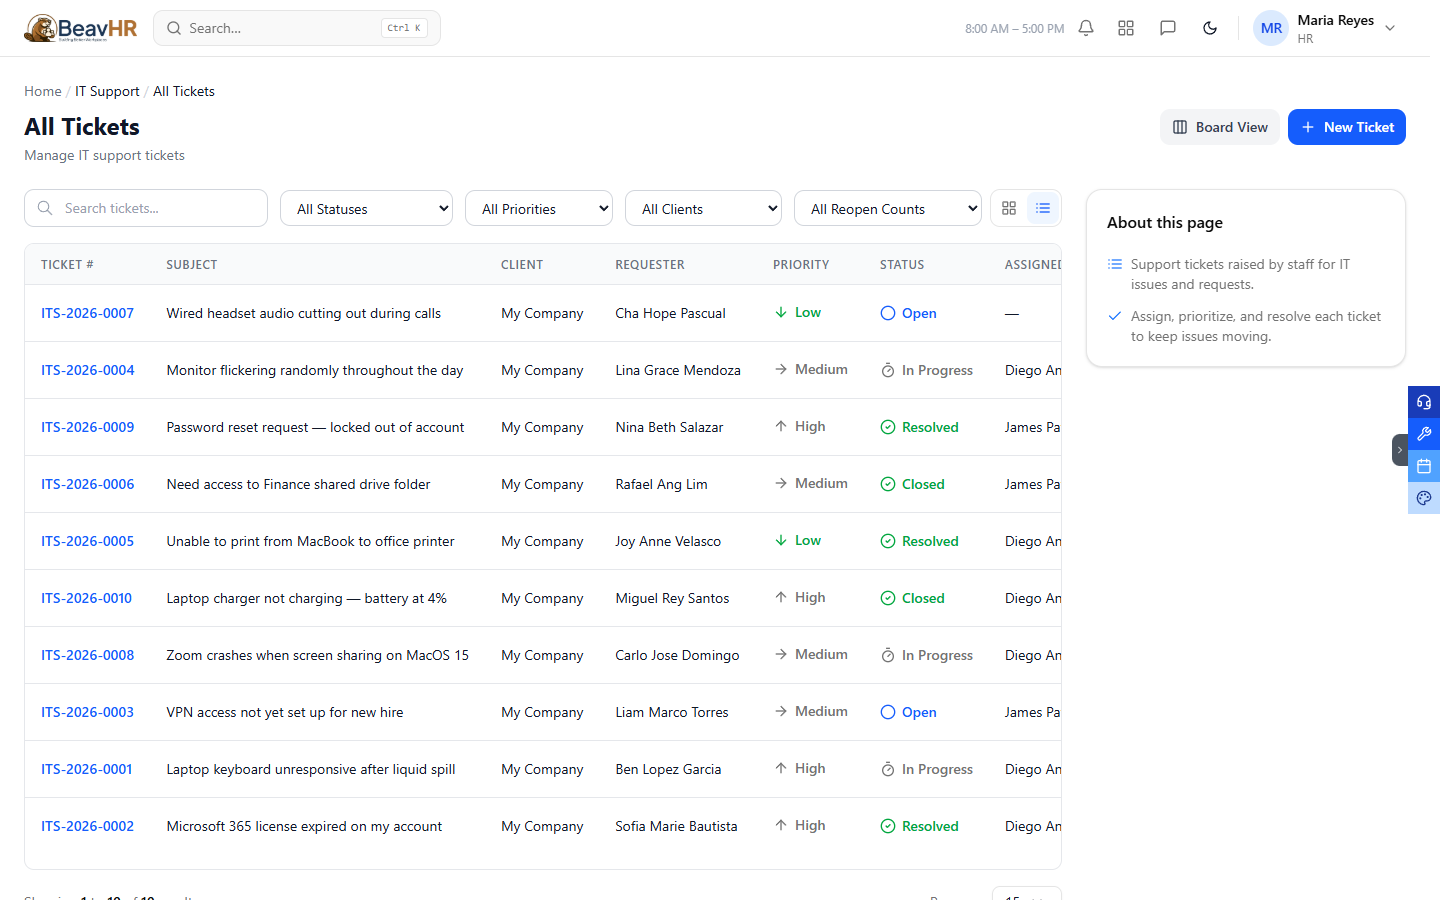Screen dimensions: 1440x900
Task: Click the 8:00 AM – 5:00 PM schedule
Action: (x=1014, y=29)
